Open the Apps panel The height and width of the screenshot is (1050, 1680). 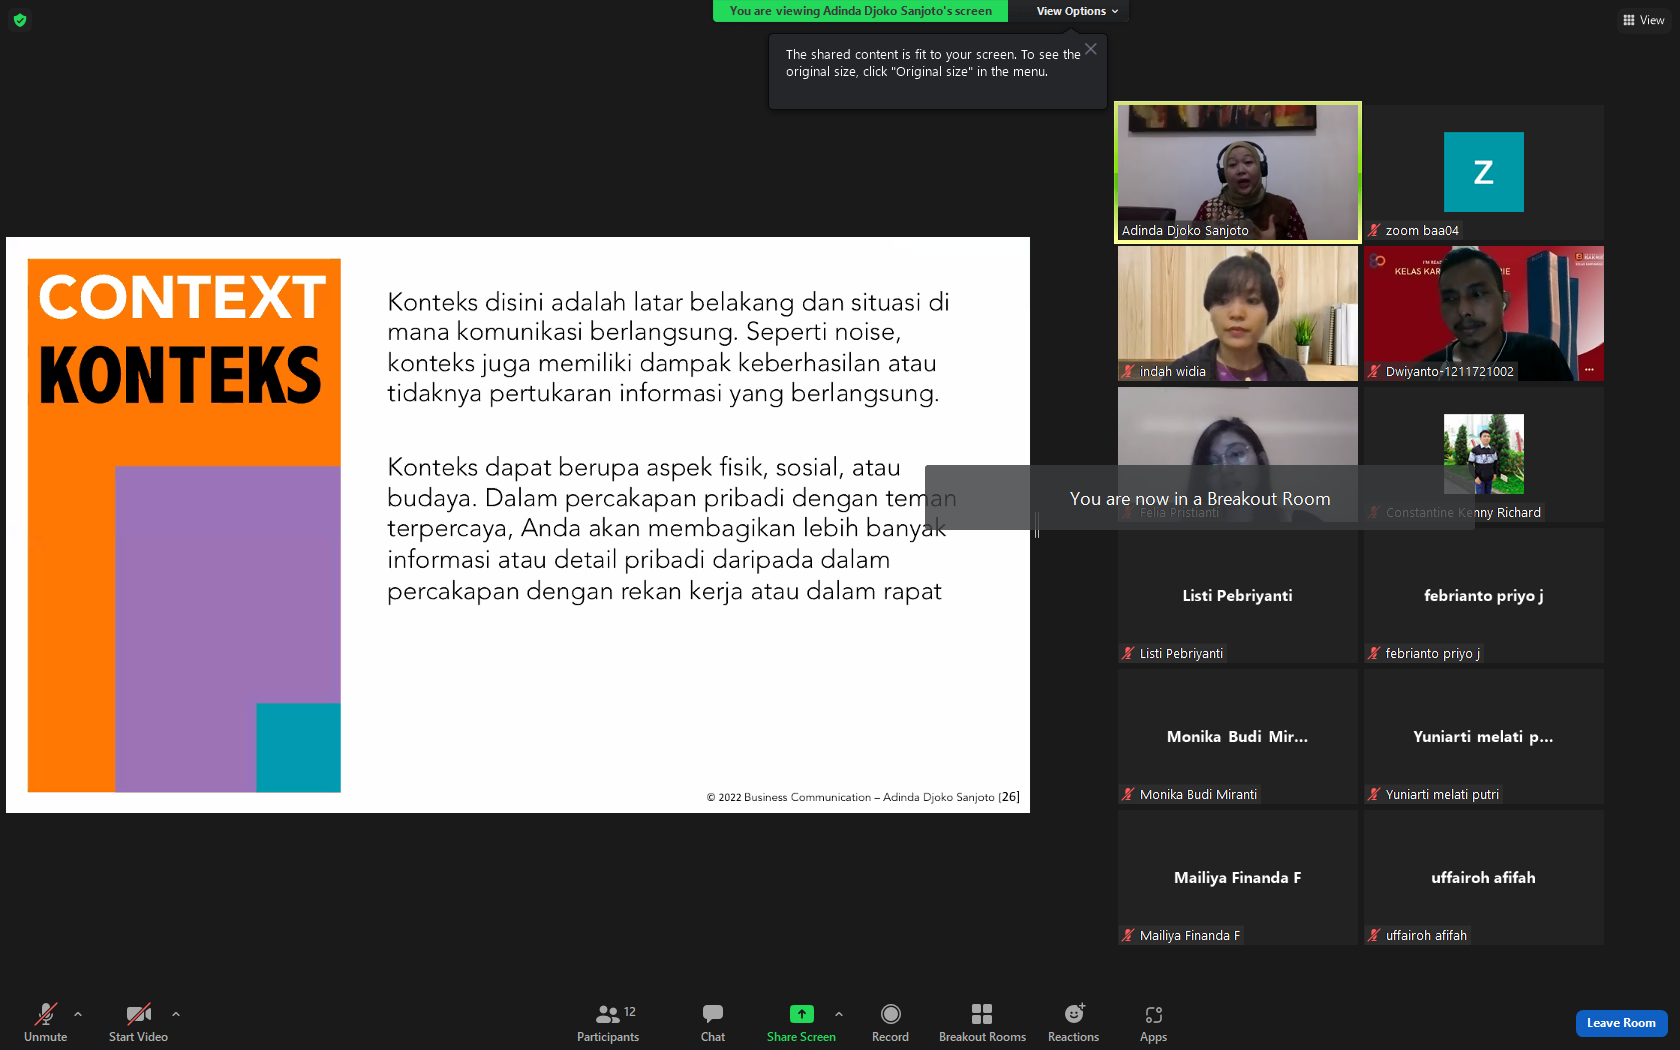tap(1154, 1023)
